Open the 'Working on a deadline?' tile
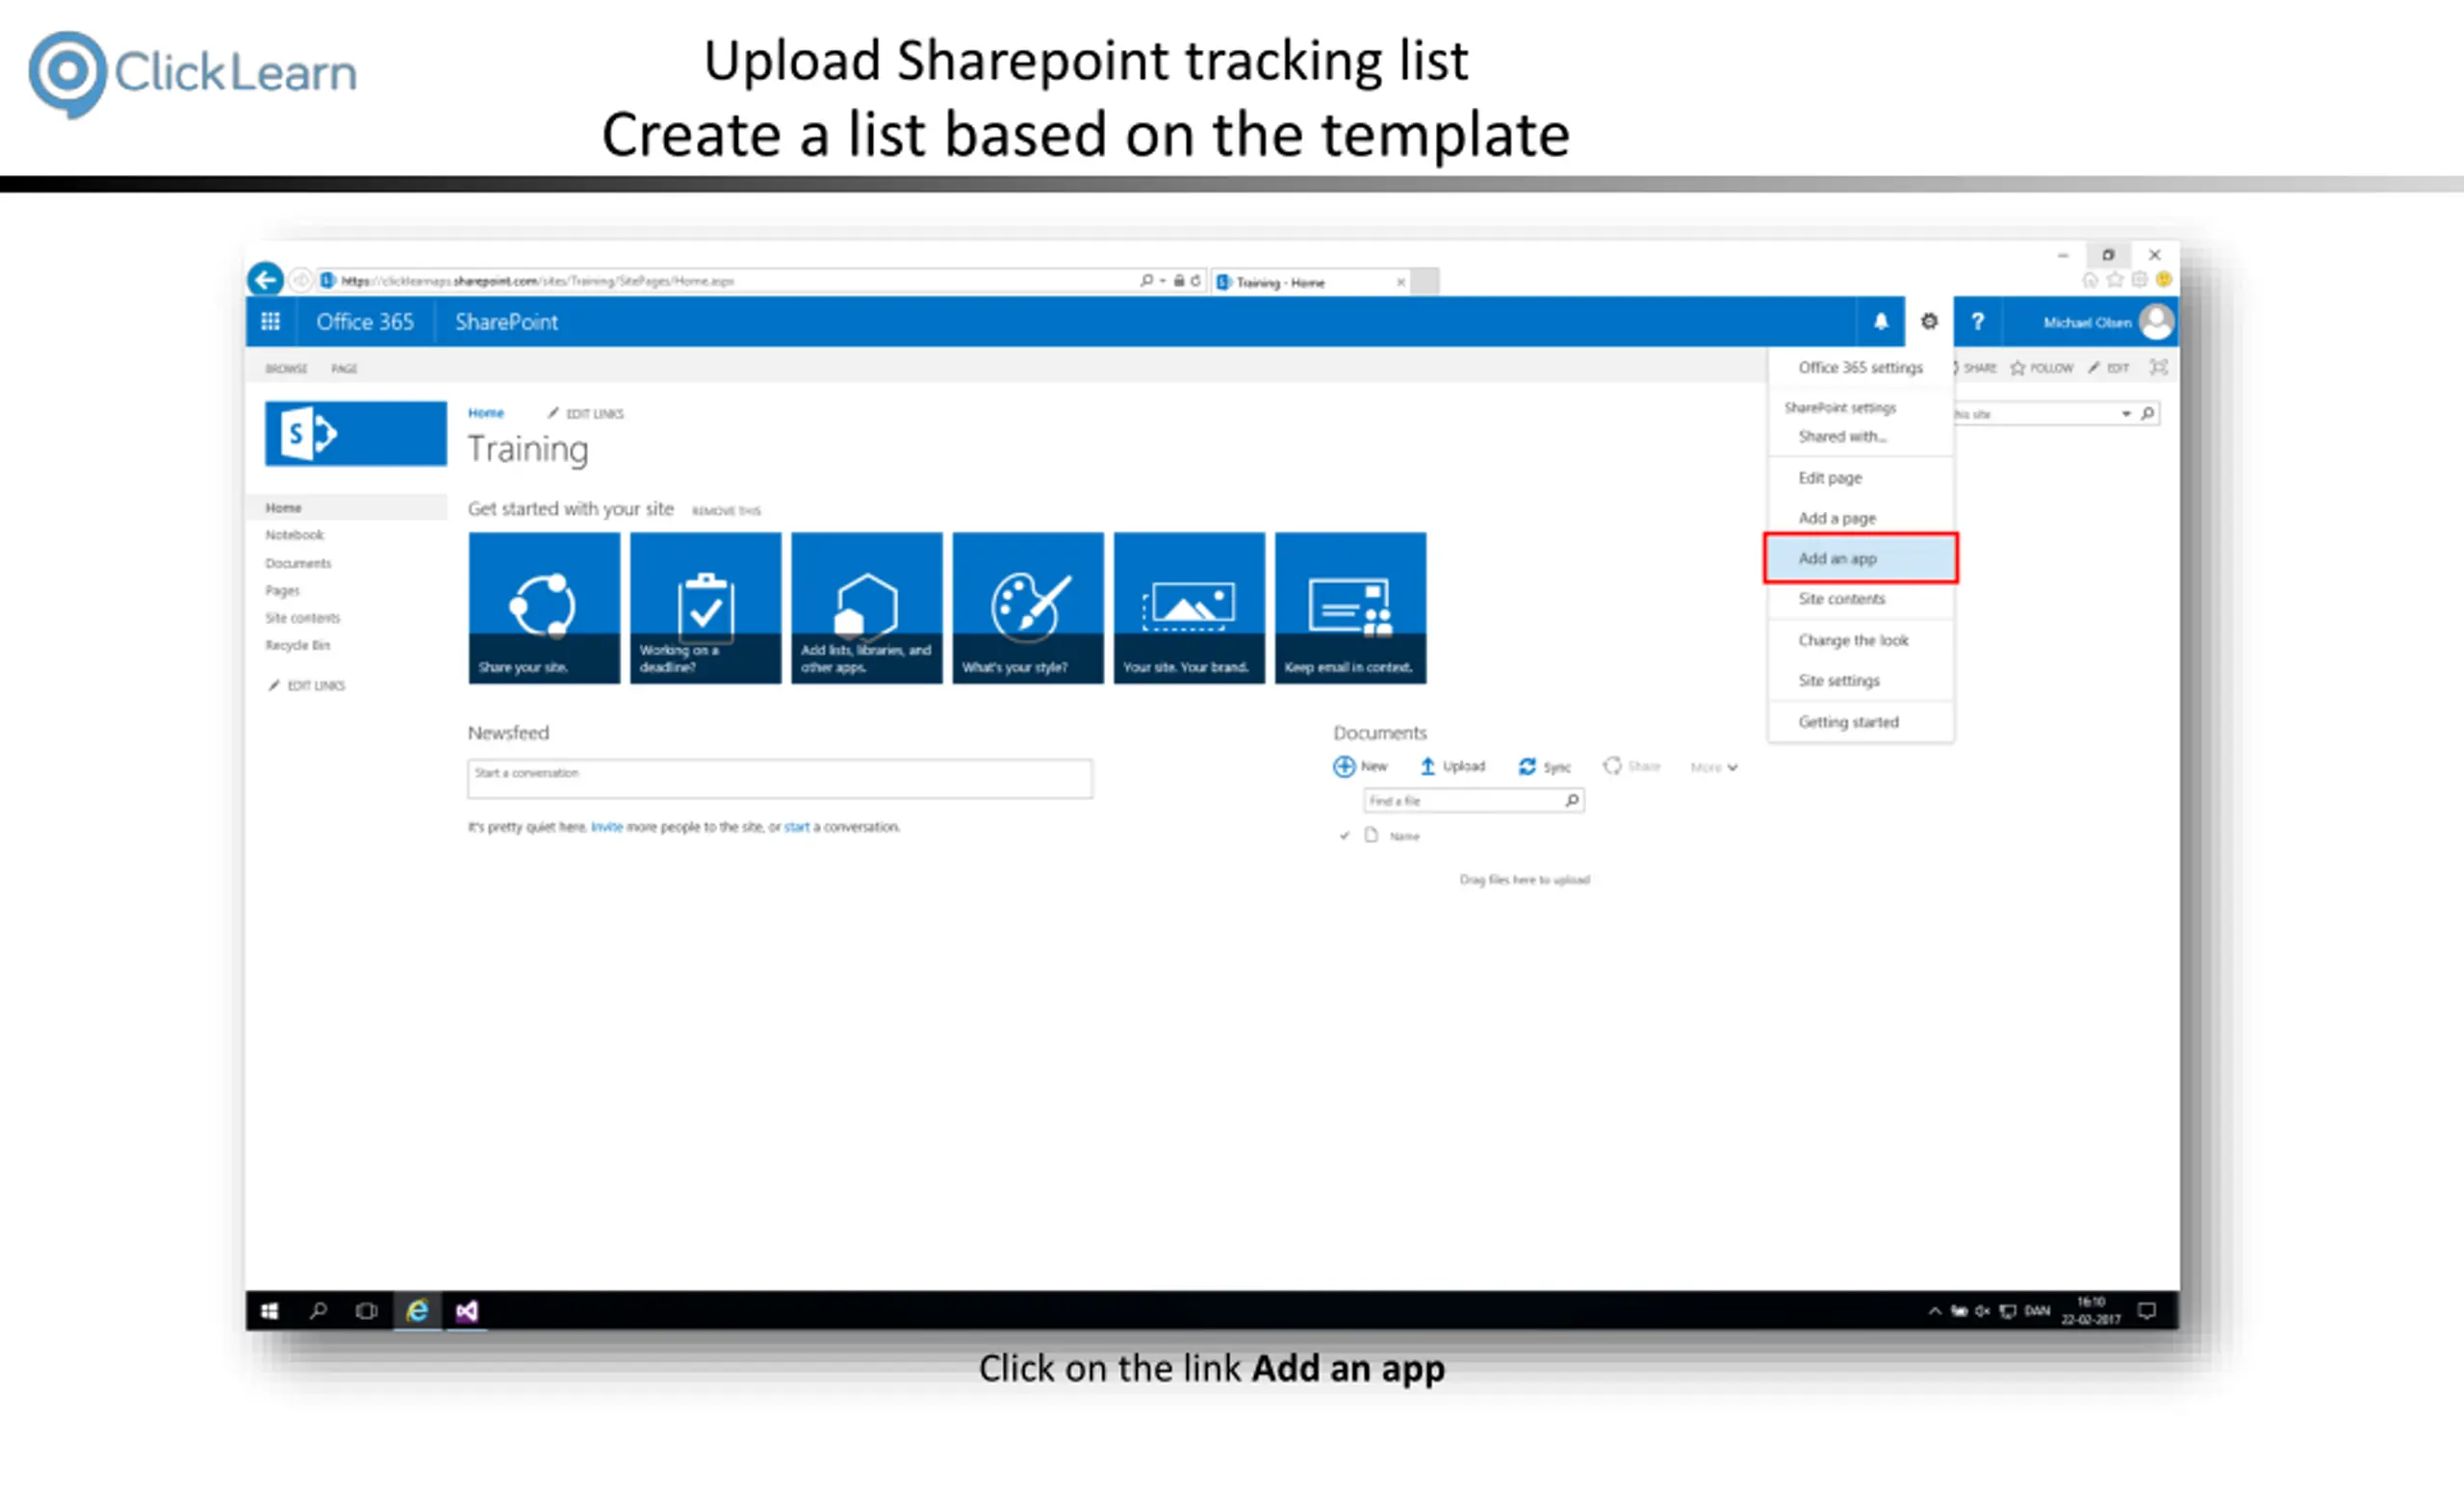This screenshot has height=1495, width=2464. point(705,608)
